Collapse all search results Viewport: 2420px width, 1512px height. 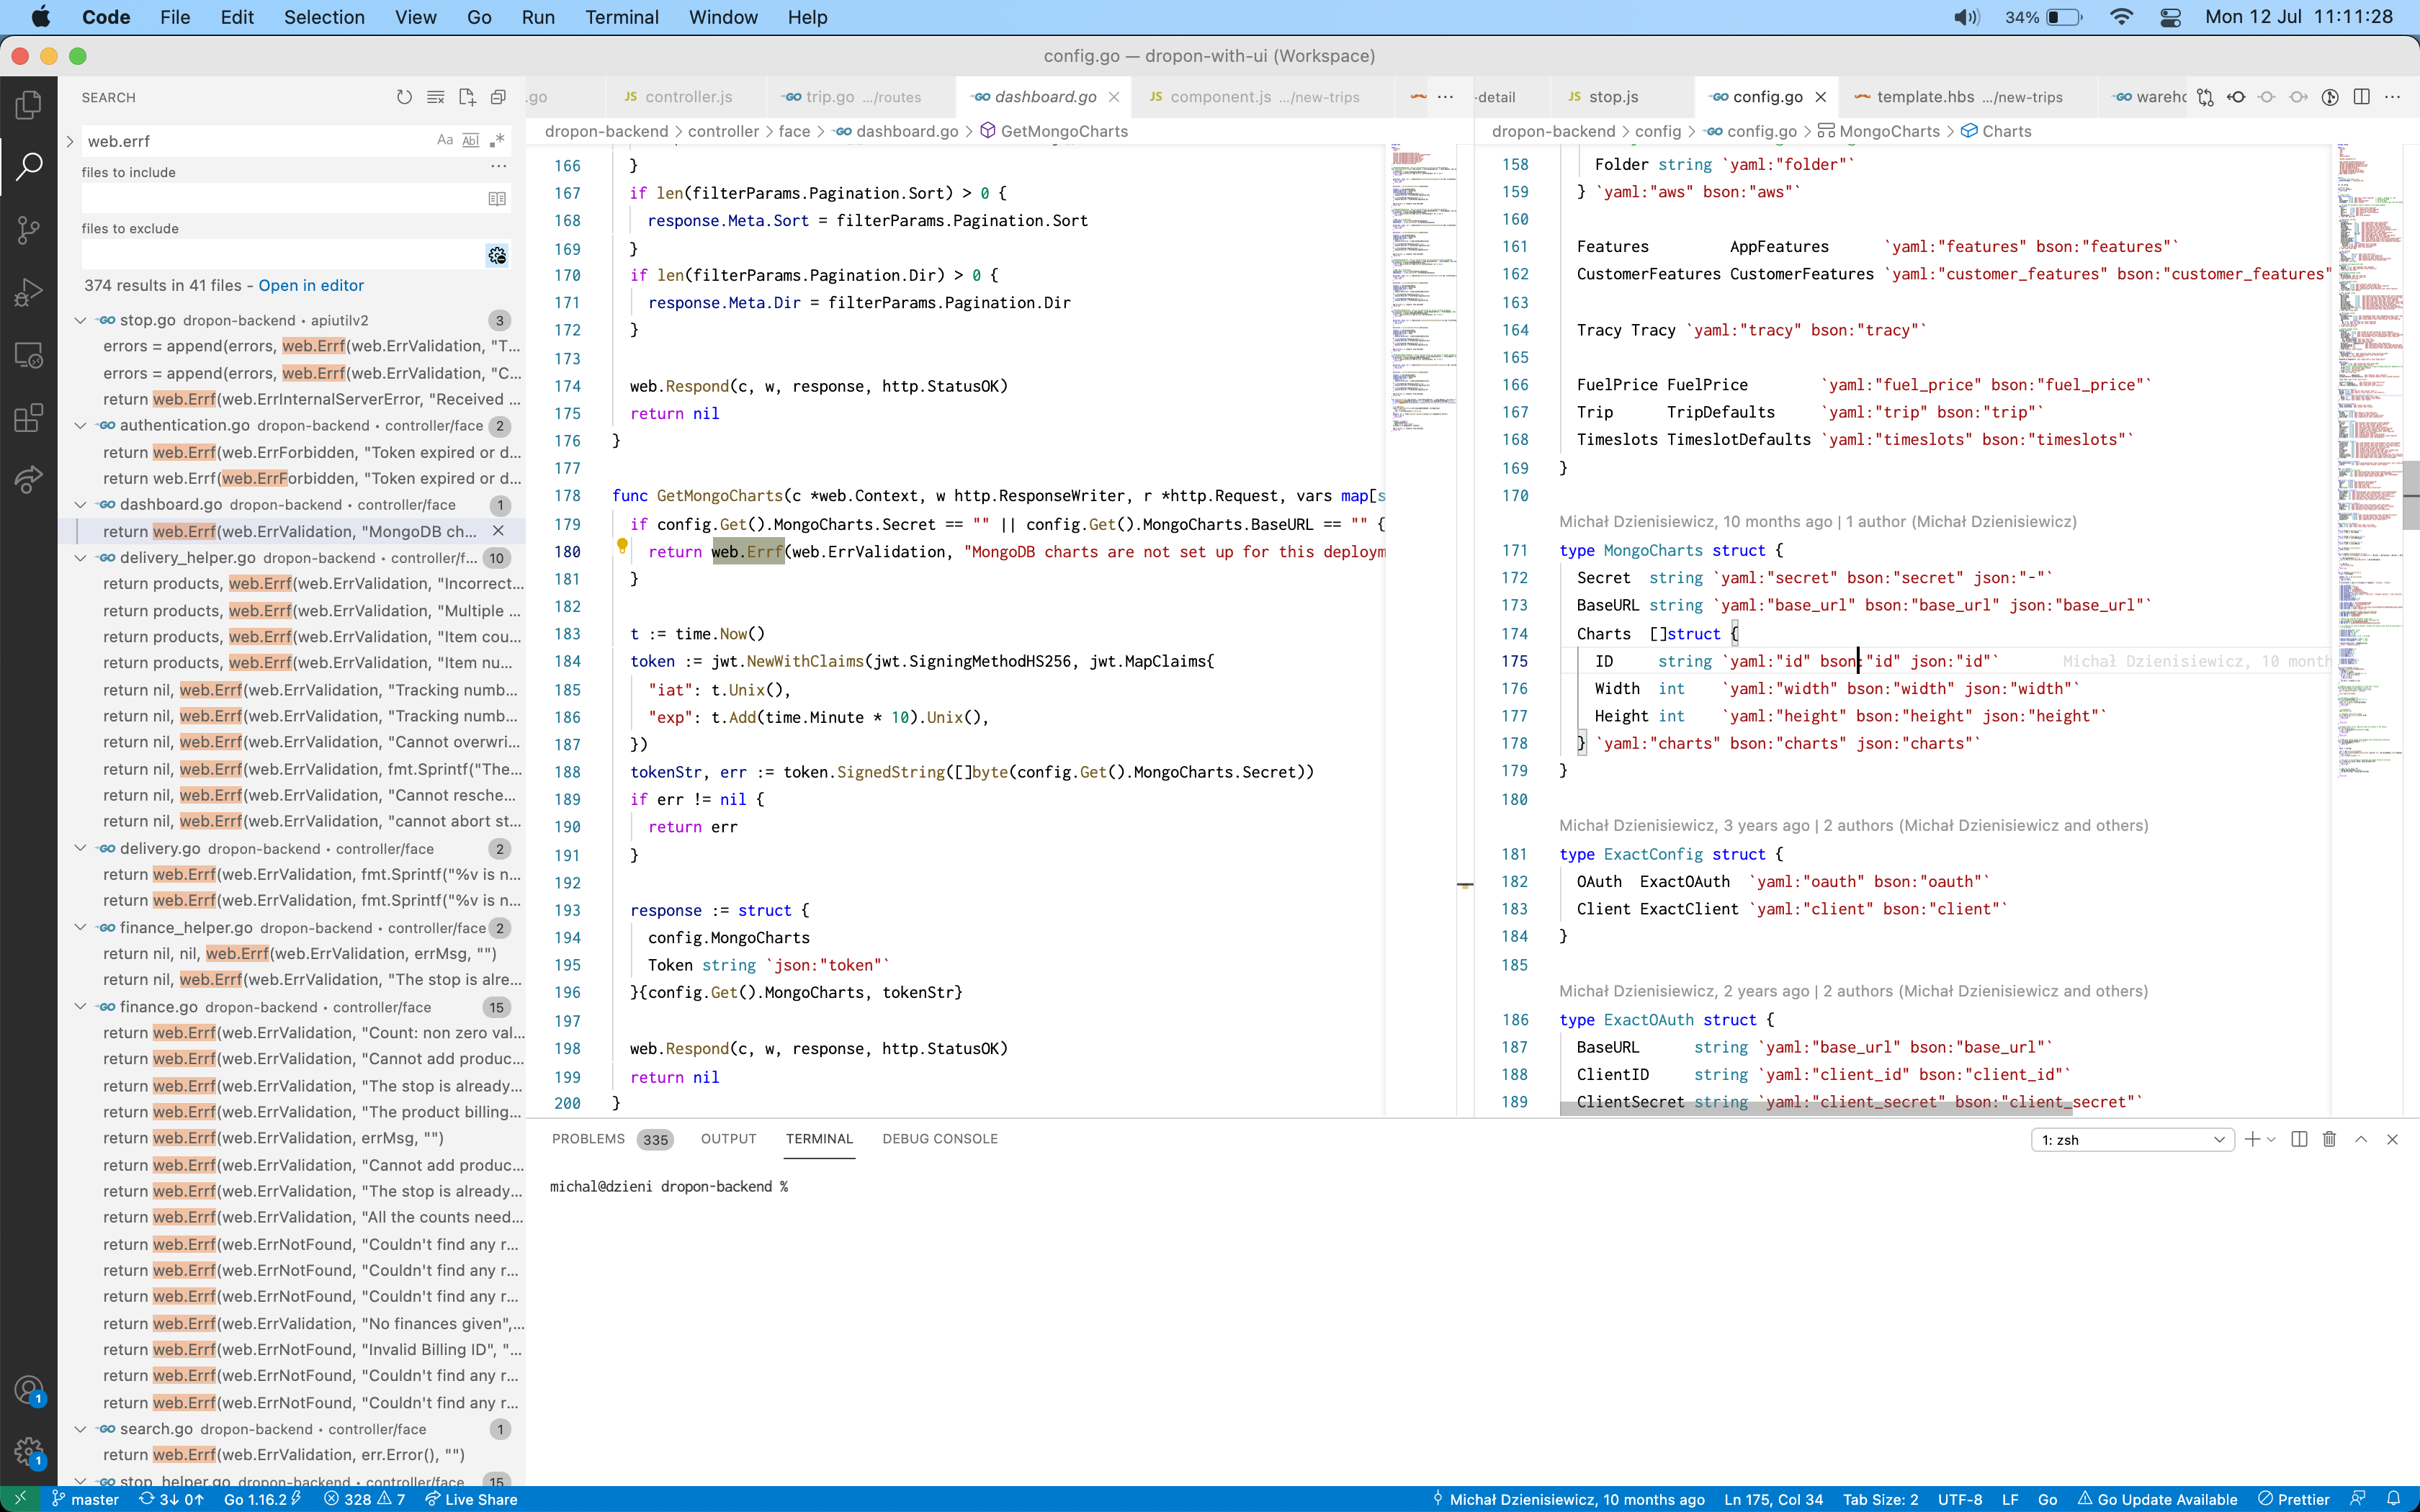click(x=498, y=97)
